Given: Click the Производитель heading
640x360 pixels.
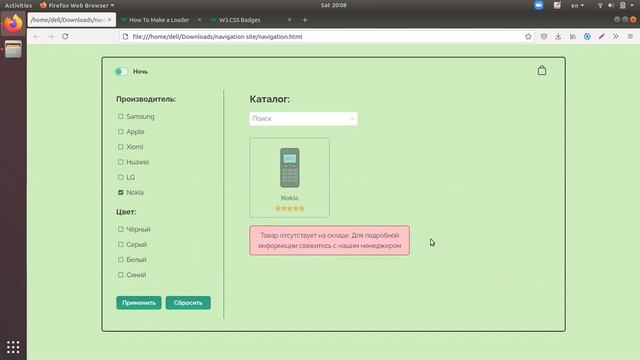Looking at the screenshot, I should point(146,99).
